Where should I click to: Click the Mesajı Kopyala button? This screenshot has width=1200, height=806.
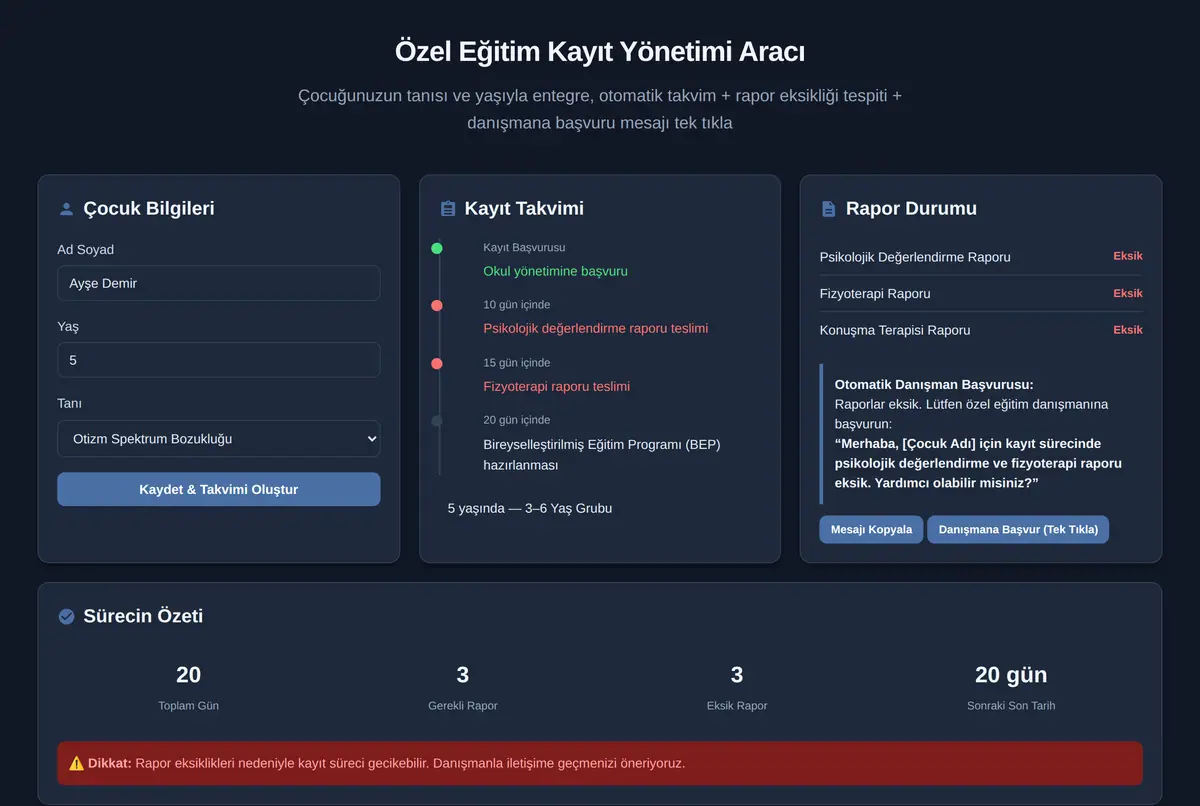point(871,529)
